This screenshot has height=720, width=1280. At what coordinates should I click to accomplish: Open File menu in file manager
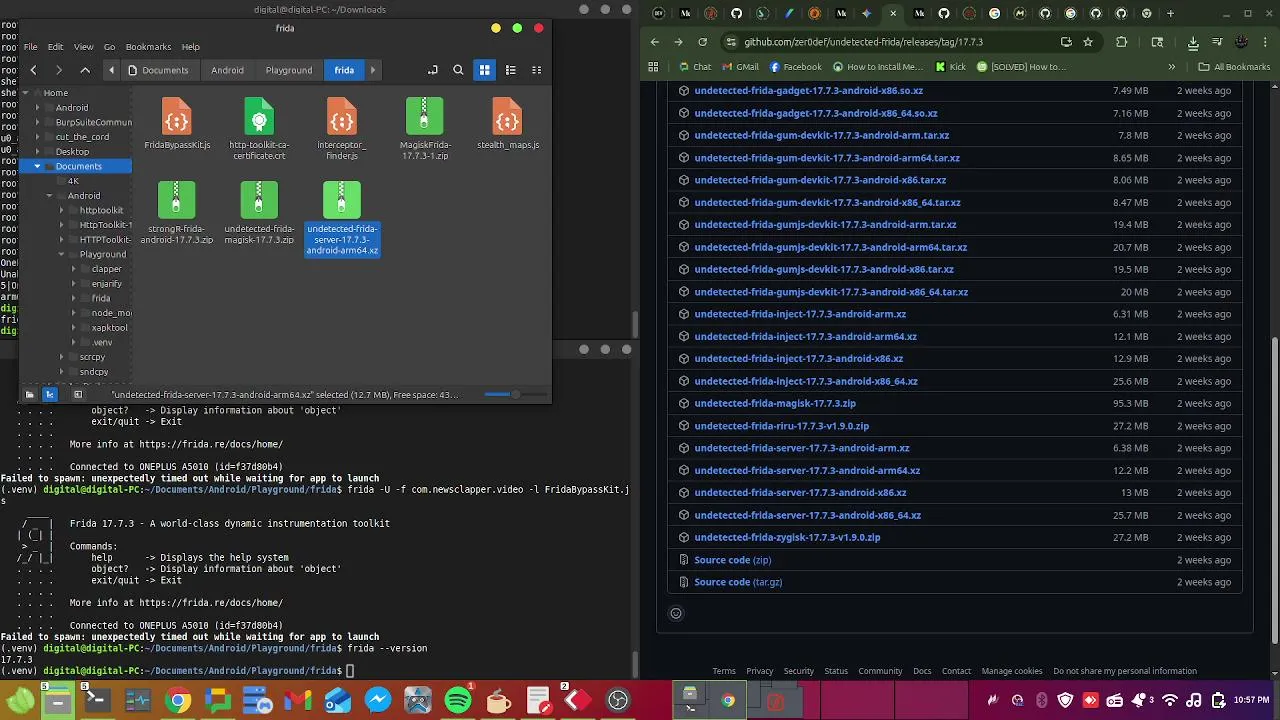pyautogui.click(x=31, y=46)
